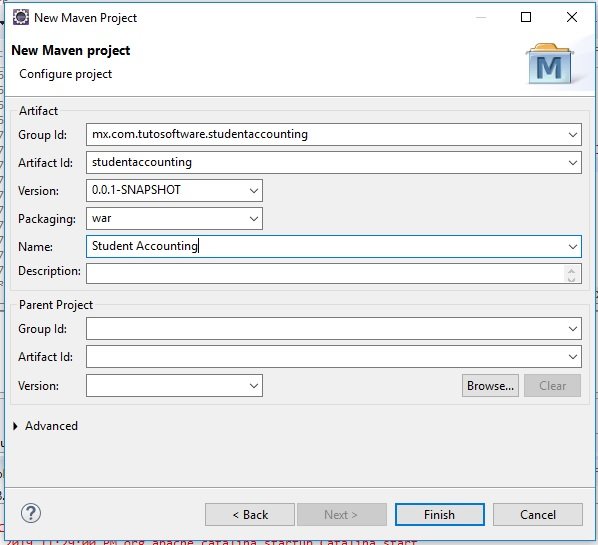Click the help question mark icon
Image resolution: width=598 pixels, height=545 pixels.
click(x=31, y=513)
